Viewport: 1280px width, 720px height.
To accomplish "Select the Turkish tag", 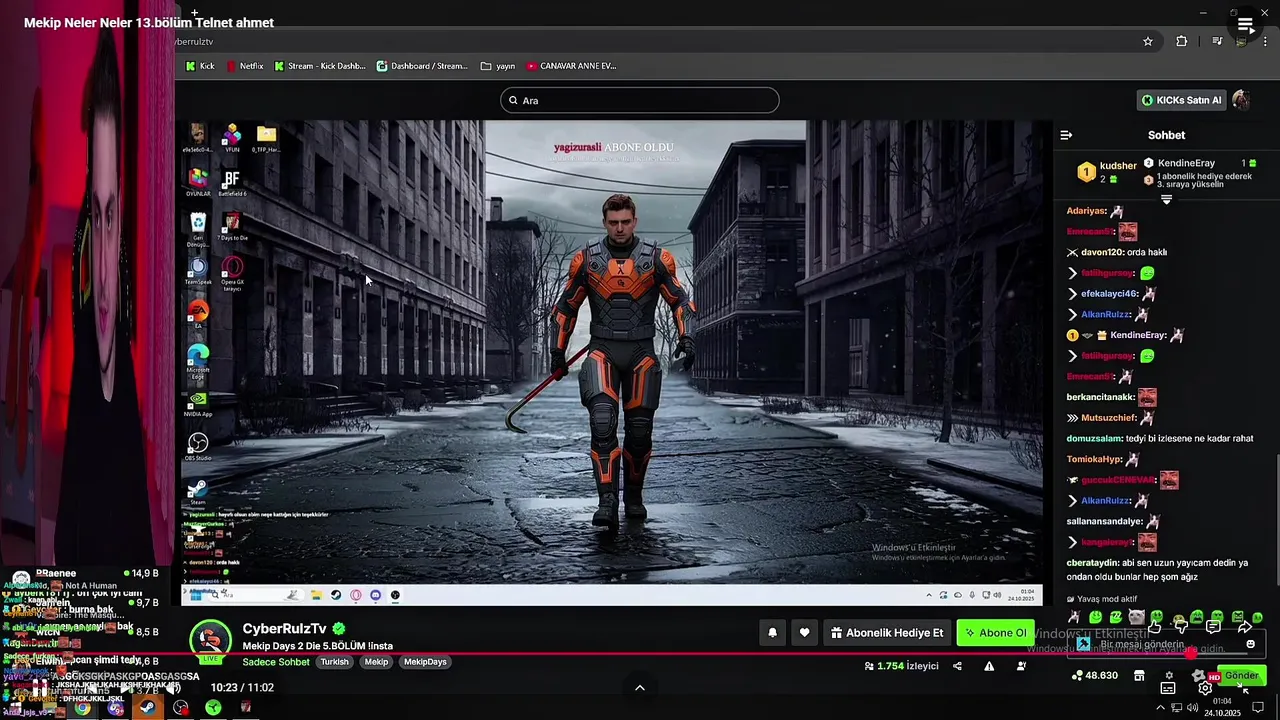I will click(334, 662).
